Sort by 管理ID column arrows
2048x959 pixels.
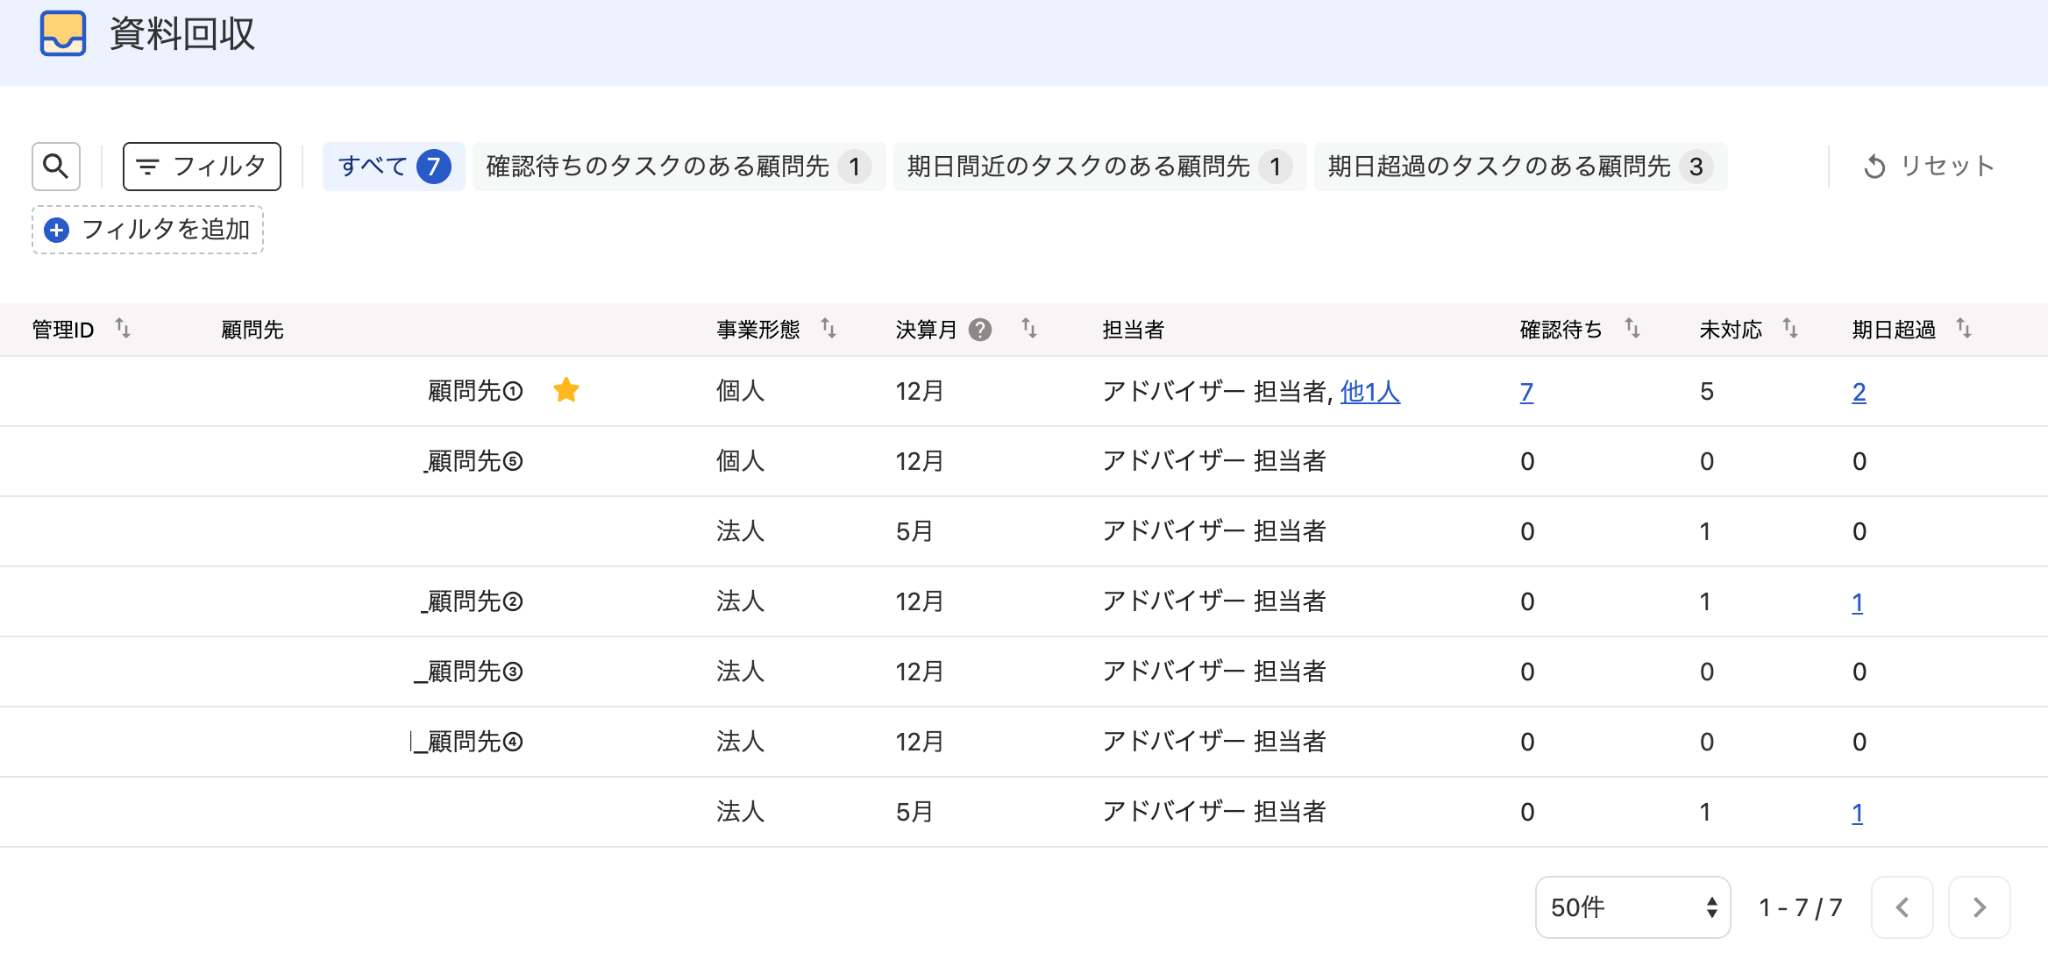[123, 328]
